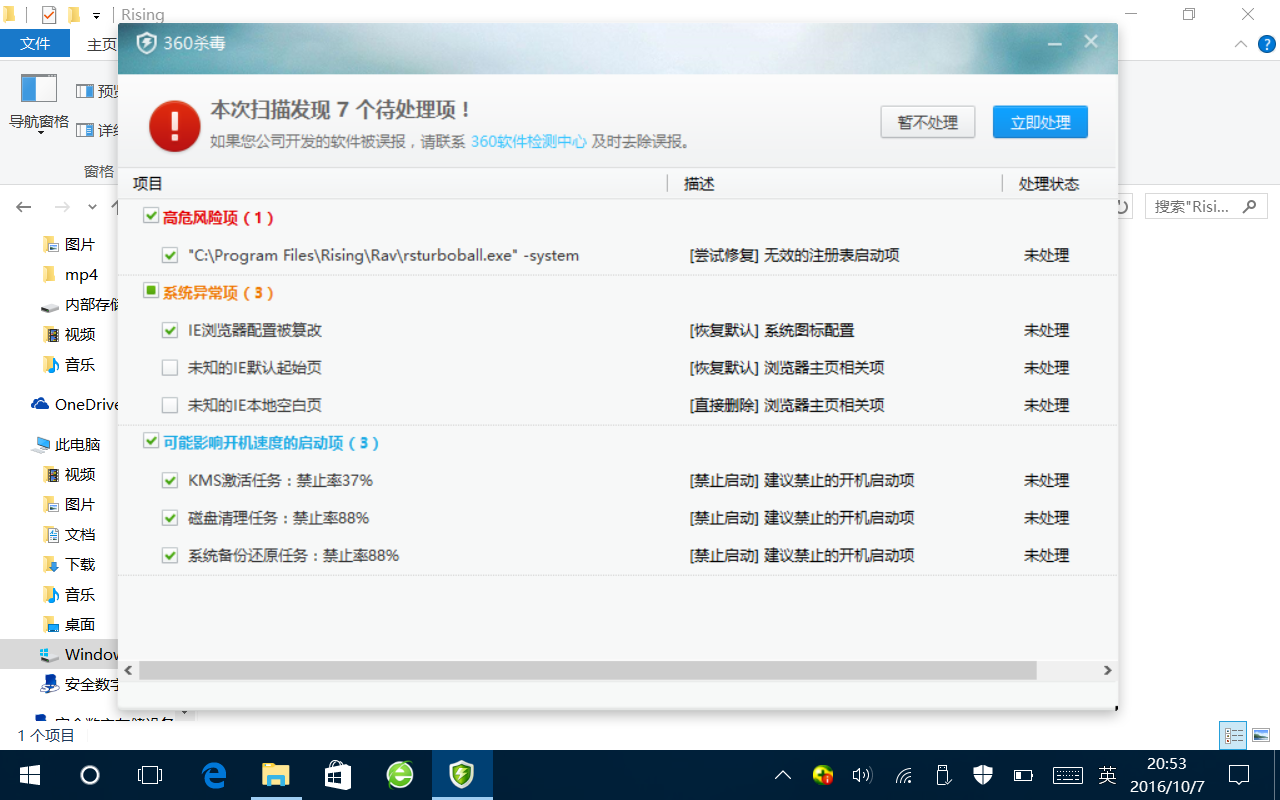Image resolution: width=1280 pixels, height=800 pixels.
Task: Go back using Explorer's back arrow
Action: [x=24, y=207]
